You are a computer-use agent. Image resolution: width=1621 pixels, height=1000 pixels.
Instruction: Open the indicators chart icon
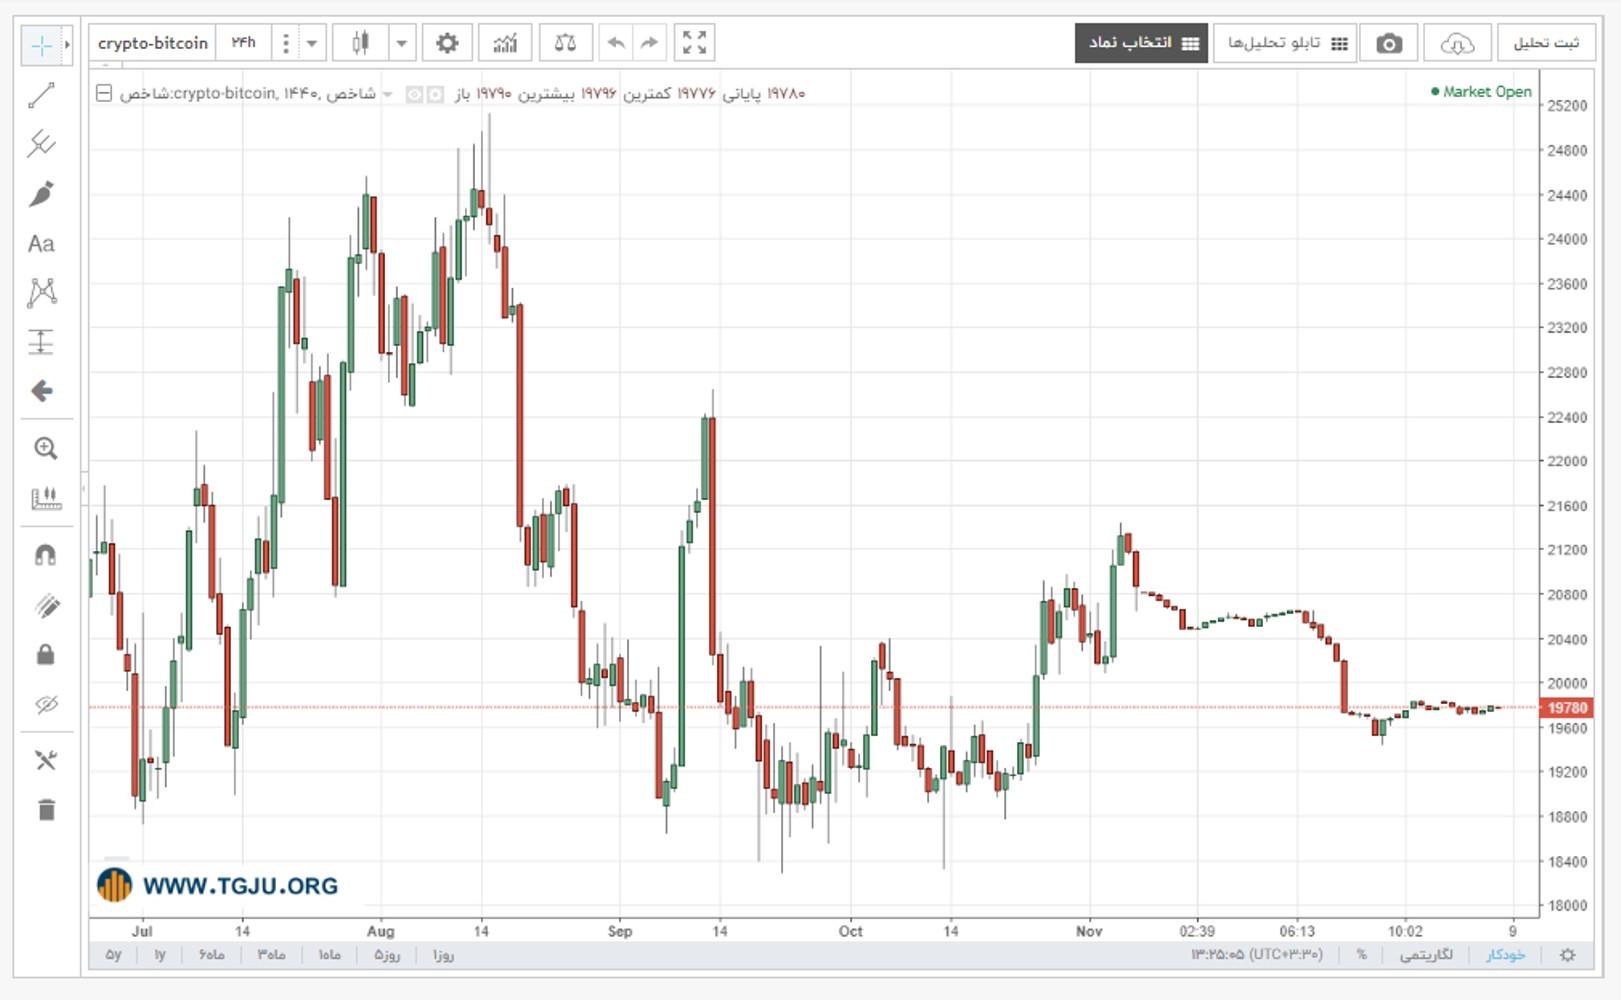pos(505,43)
